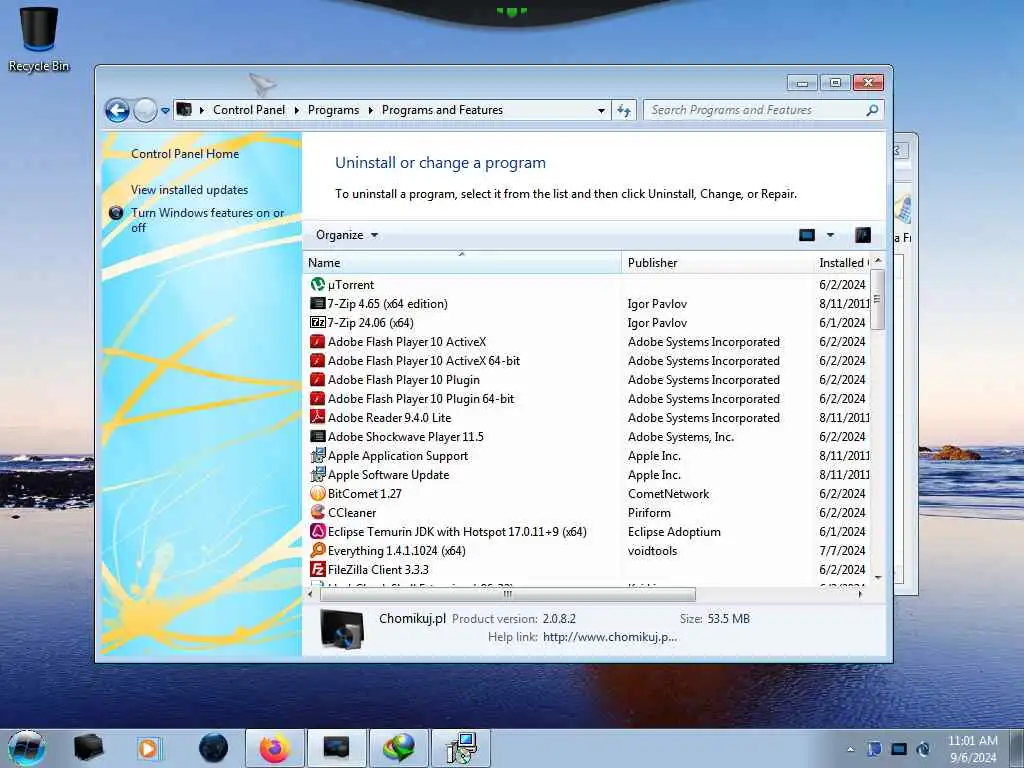Click the Adobe Reader 9.4.0 Lite icon
1024x768 pixels.
click(x=317, y=417)
